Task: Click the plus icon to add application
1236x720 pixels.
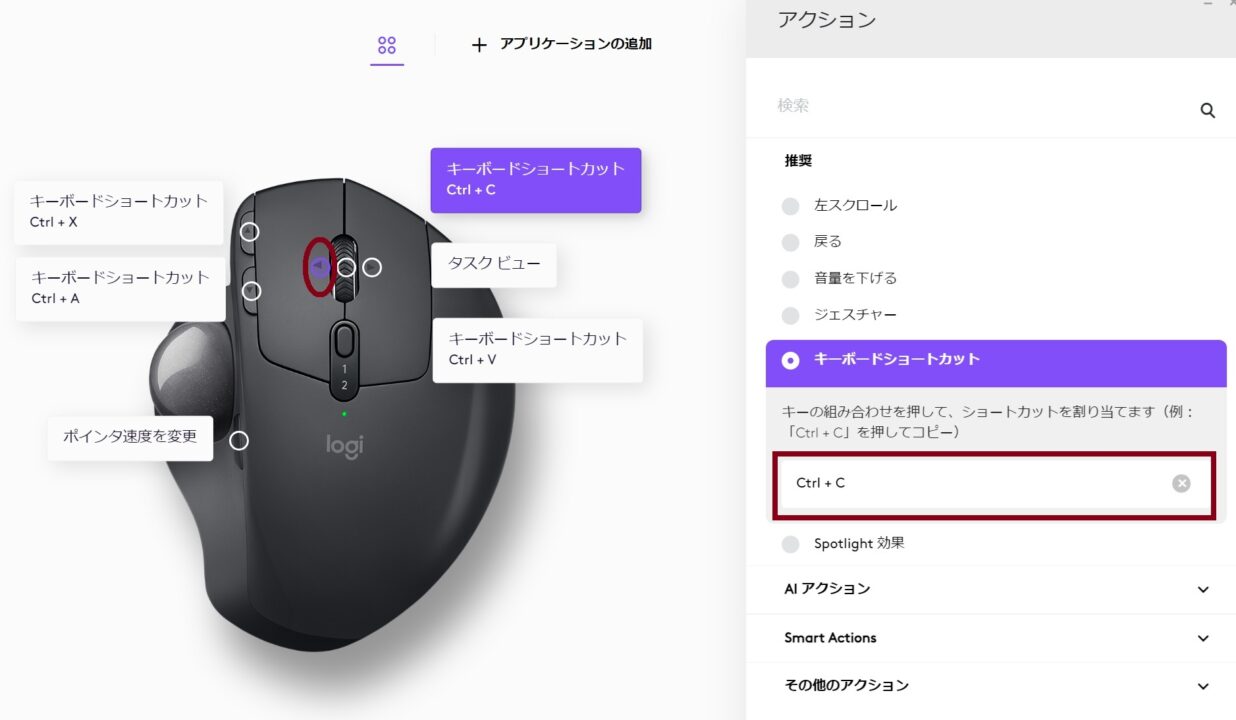Action: (479, 45)
